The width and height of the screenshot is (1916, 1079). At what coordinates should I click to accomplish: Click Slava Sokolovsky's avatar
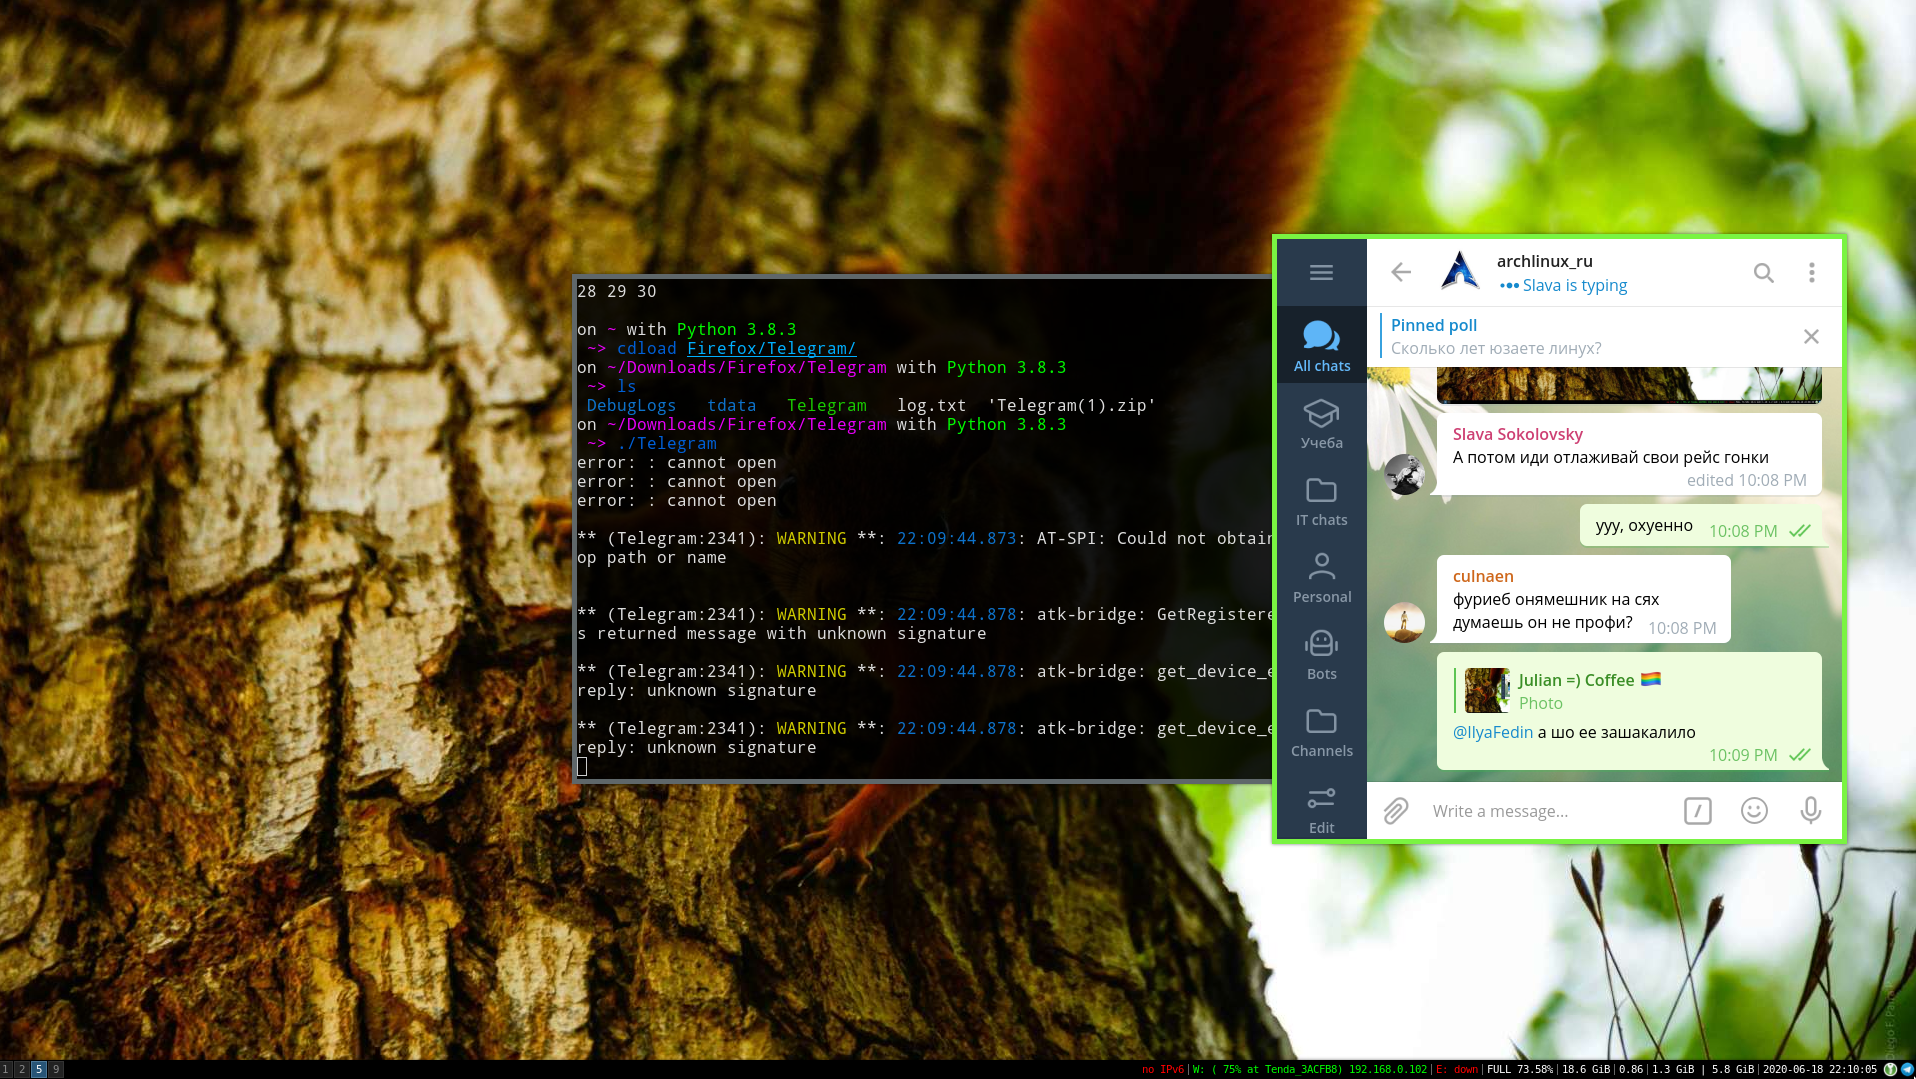[x=1404, y=474]
